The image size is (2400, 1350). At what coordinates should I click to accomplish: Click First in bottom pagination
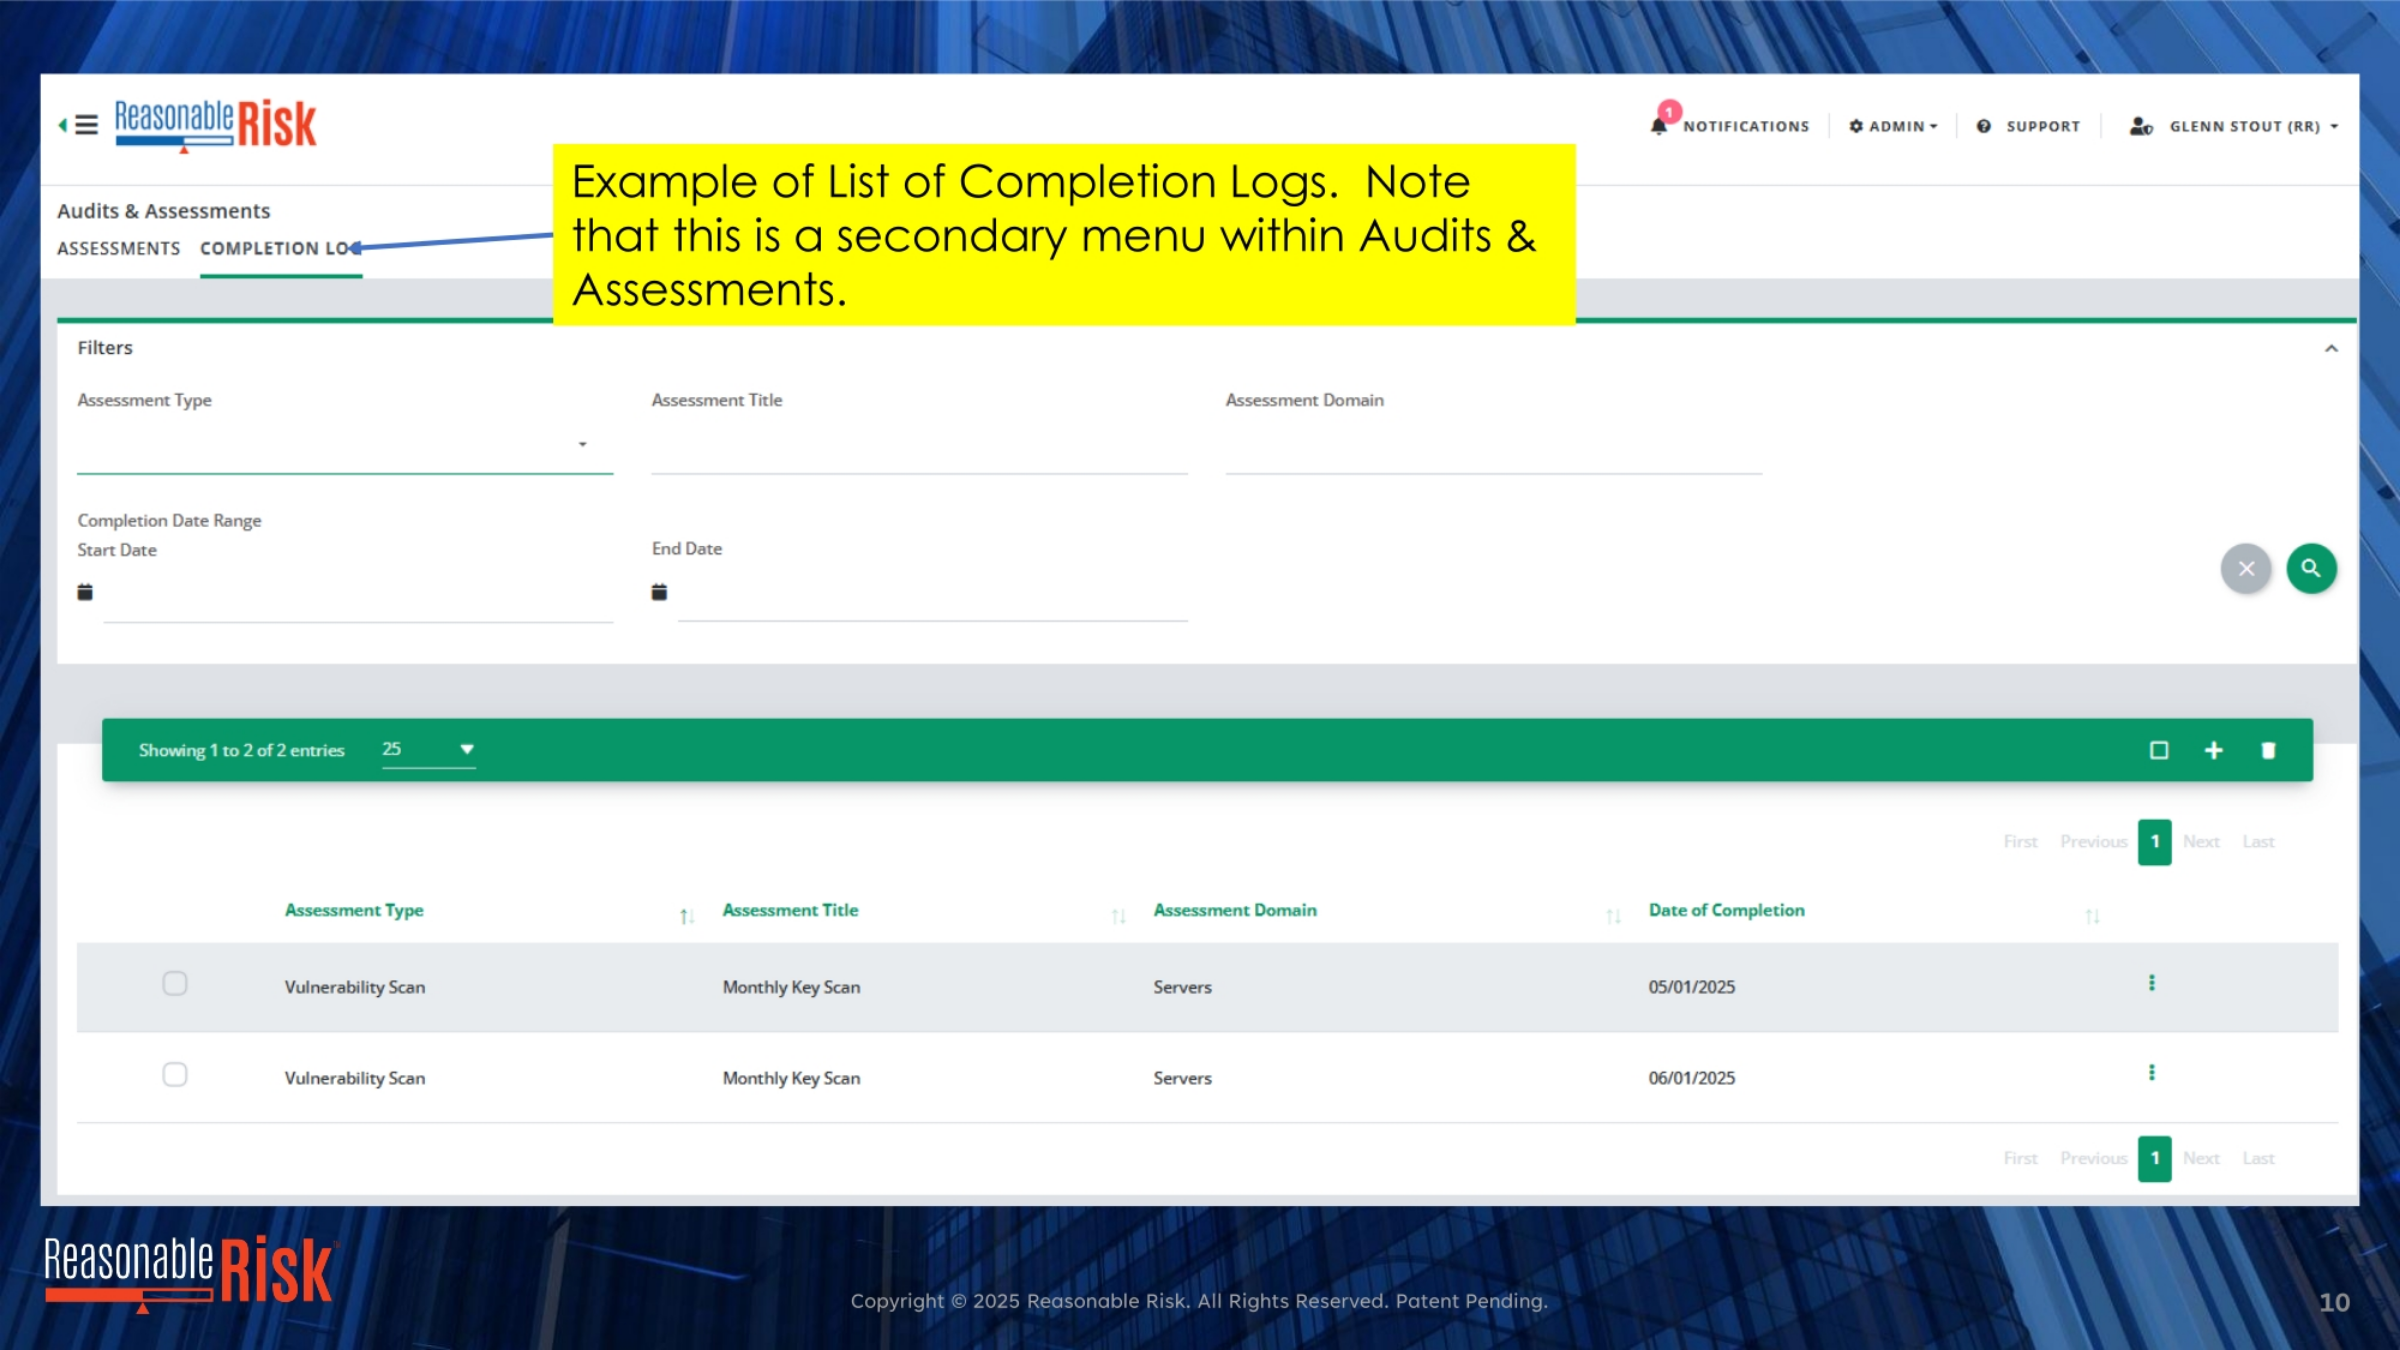click(2020, 1158)
